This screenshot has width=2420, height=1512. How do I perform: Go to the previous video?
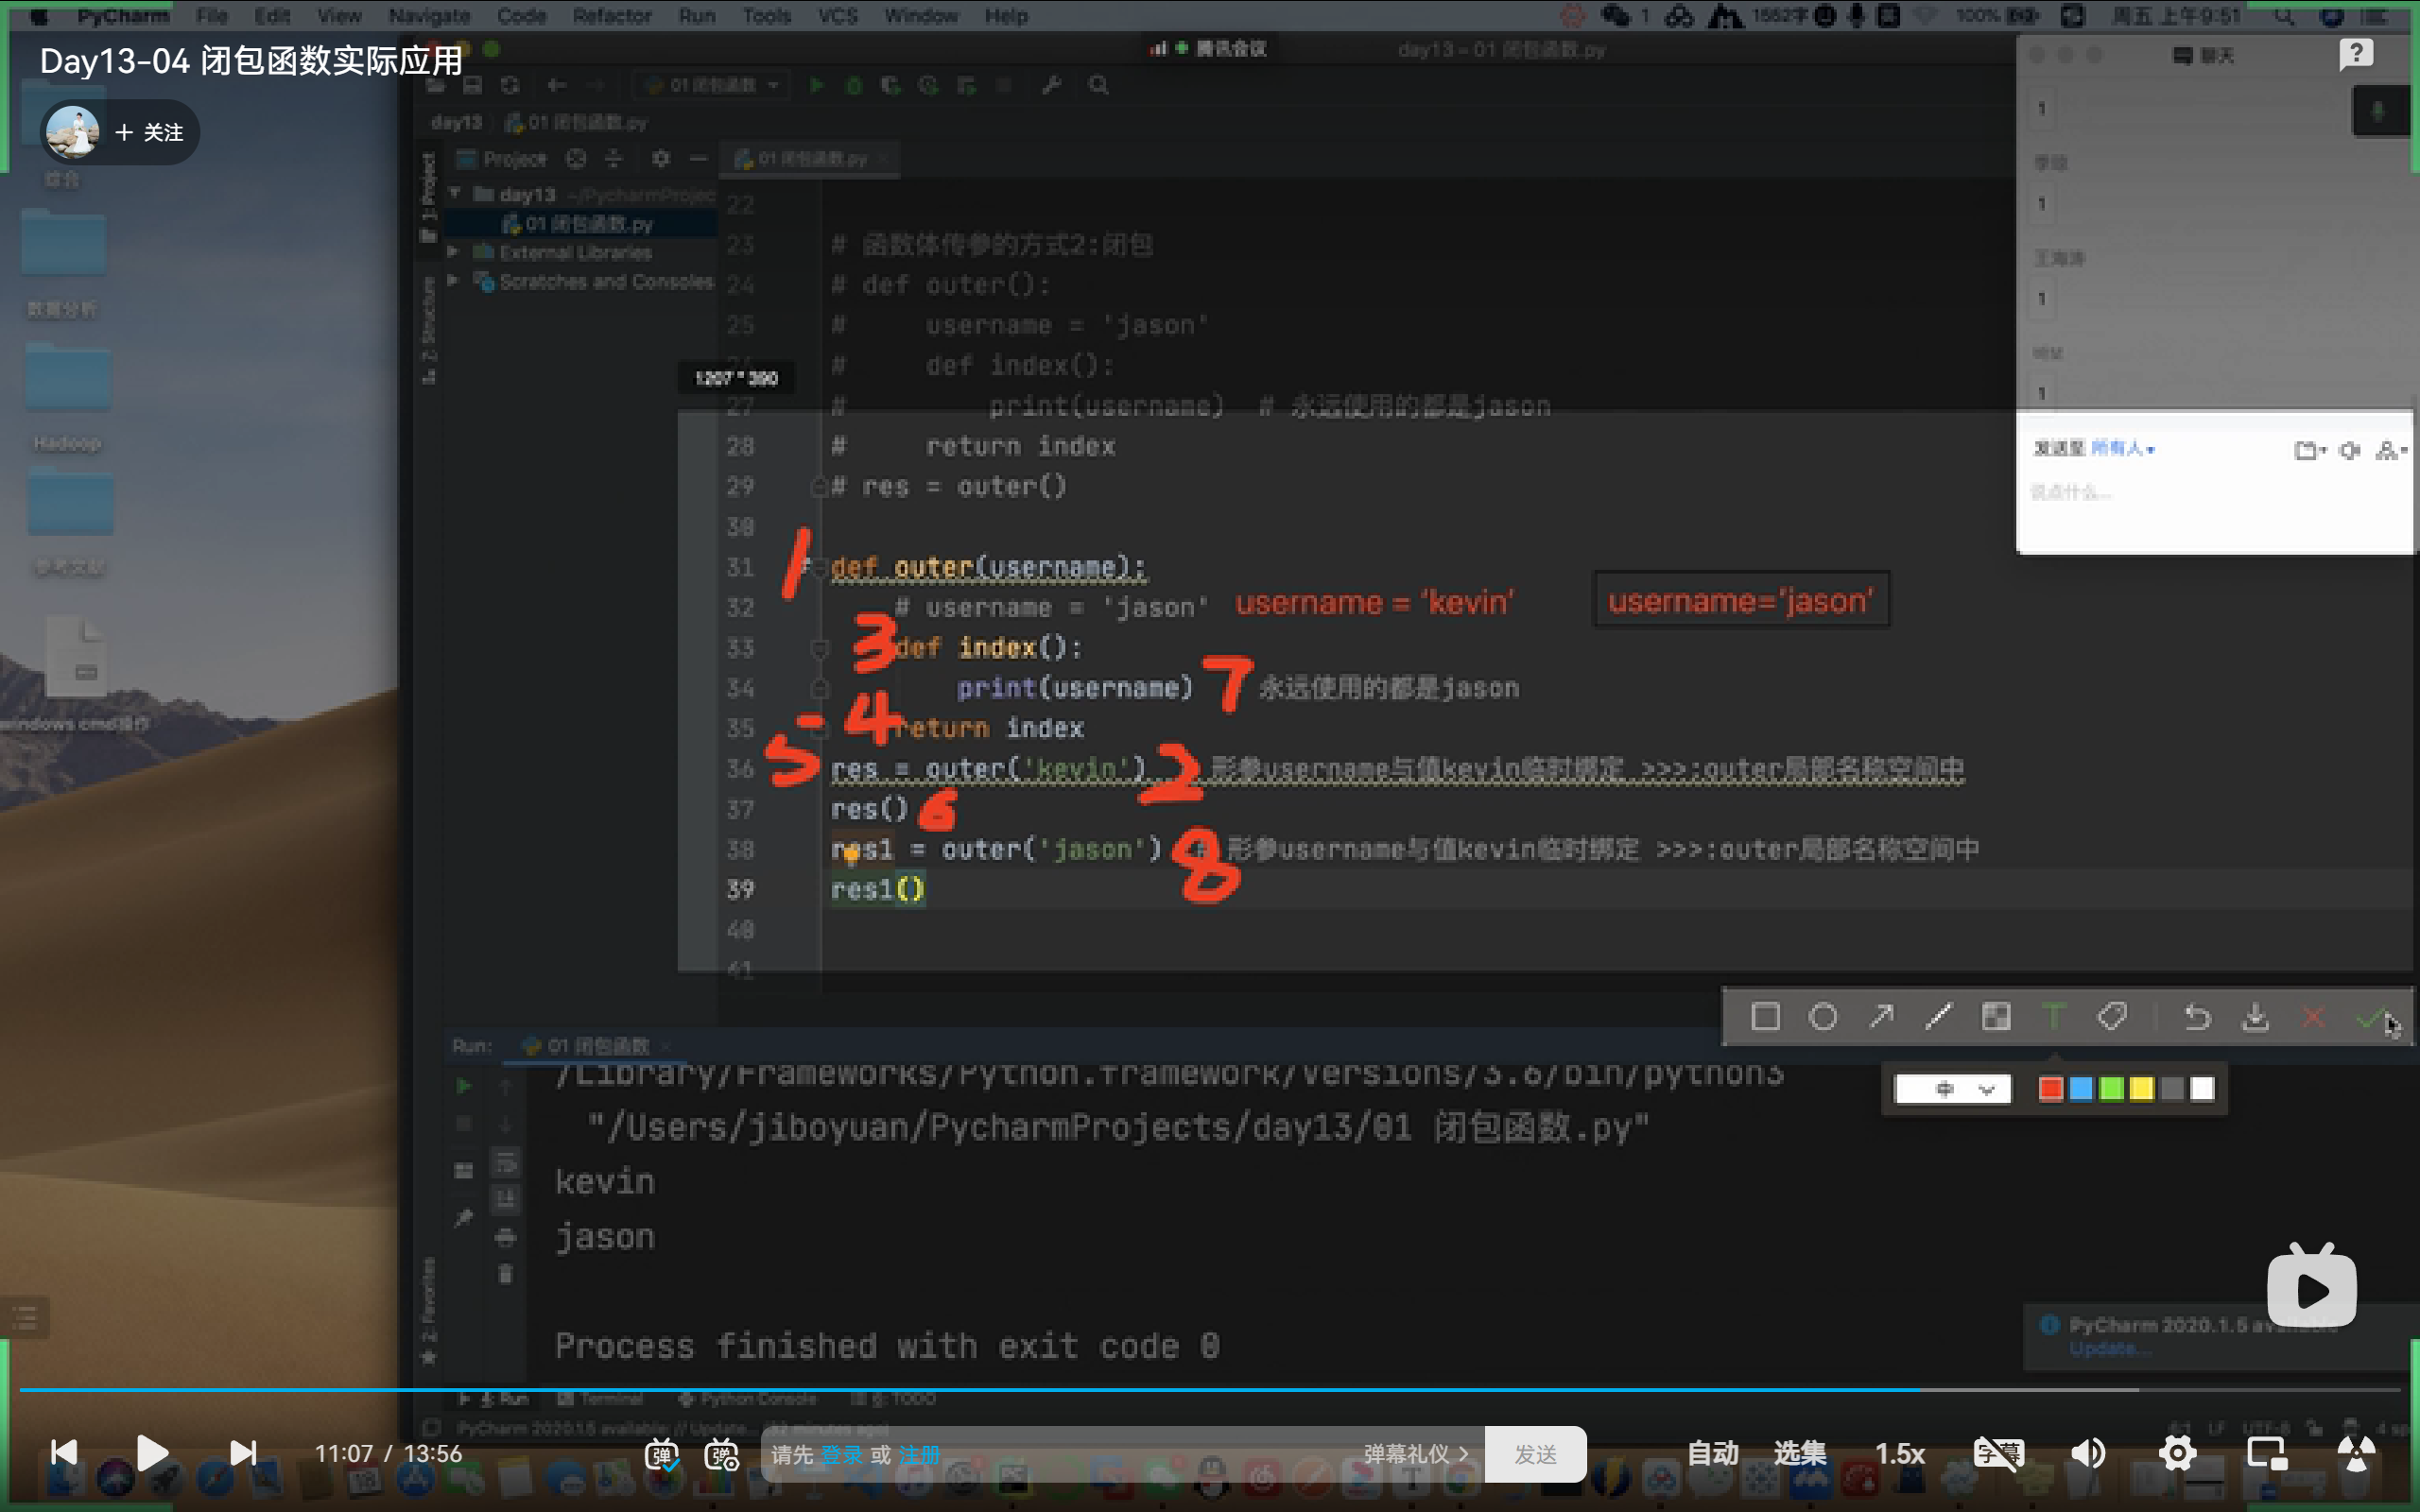(x=64, y=1452)
